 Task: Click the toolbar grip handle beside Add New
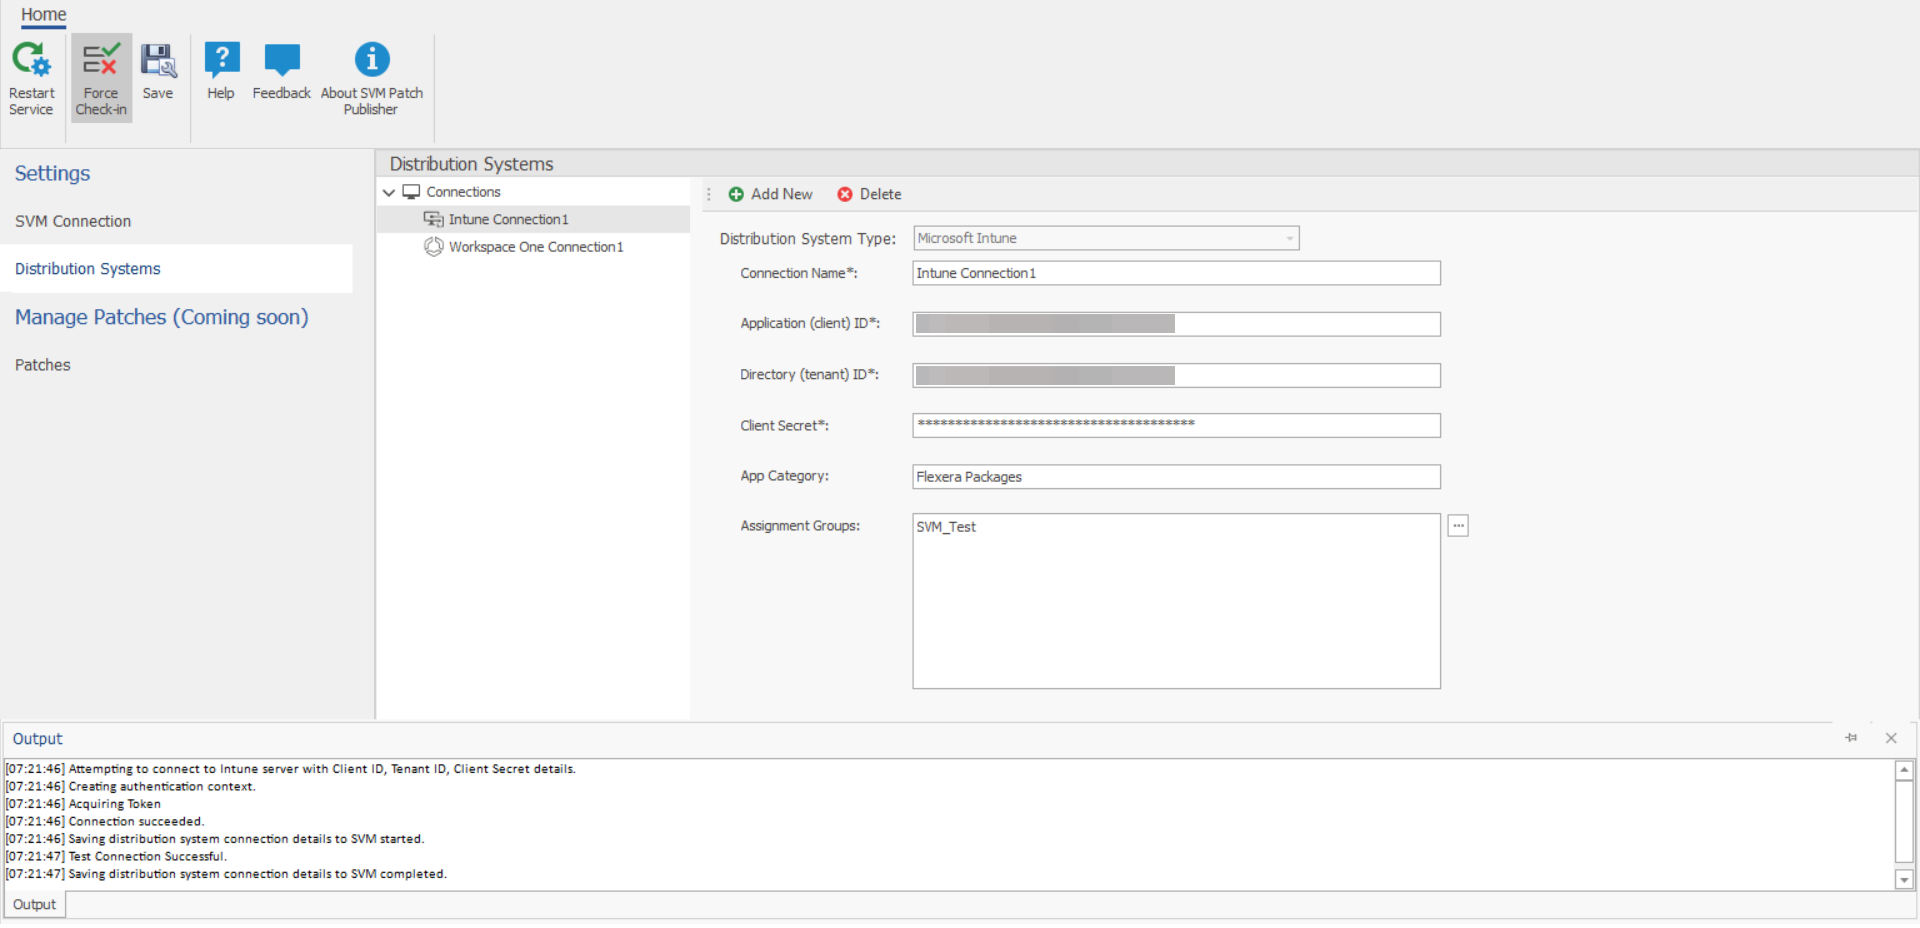(x=709, y=194)
